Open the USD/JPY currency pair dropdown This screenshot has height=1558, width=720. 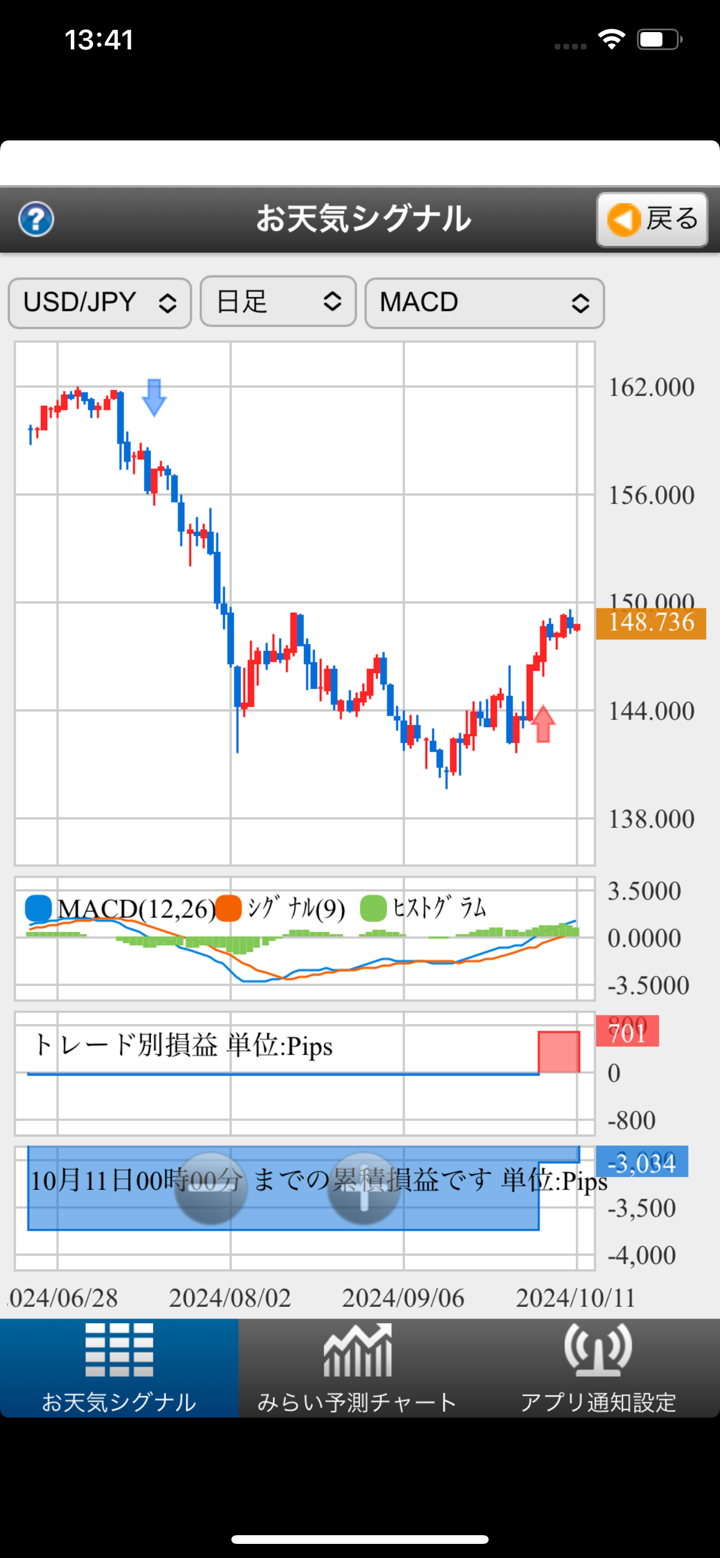99,303
